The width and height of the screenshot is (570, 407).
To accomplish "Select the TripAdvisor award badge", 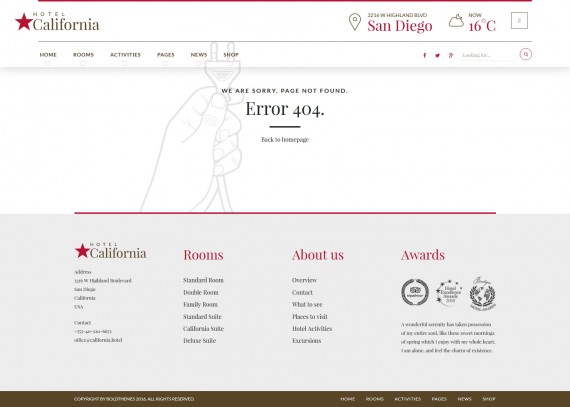I will click(415, 292).
